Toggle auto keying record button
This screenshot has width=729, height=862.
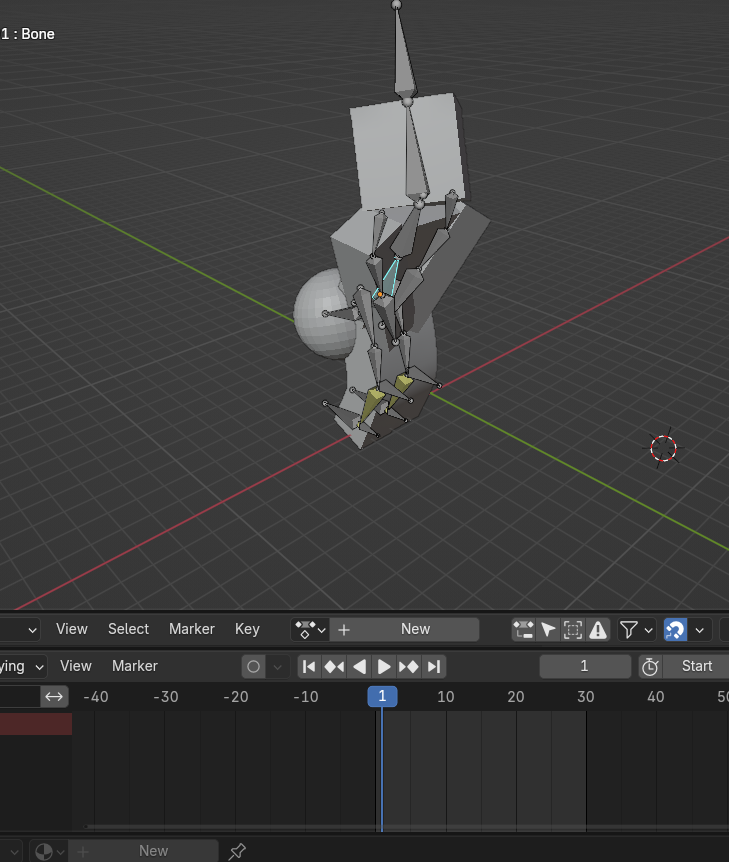pyautogui.click(x=253, y=667)
